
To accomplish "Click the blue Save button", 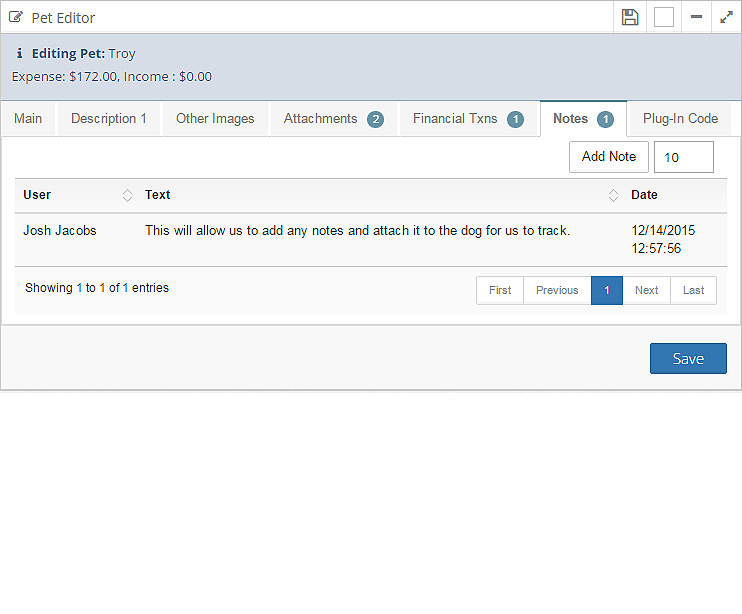I will pos(688,359).
